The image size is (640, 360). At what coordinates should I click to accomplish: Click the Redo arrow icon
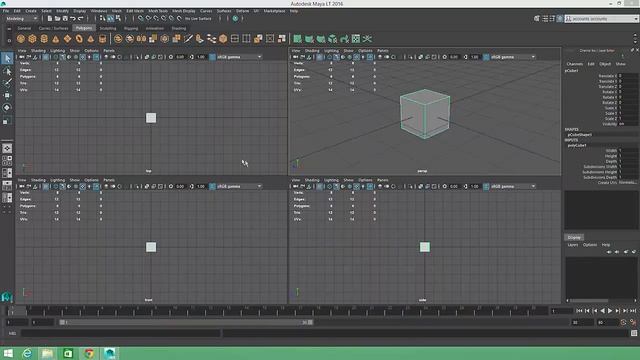coord(80,18)
